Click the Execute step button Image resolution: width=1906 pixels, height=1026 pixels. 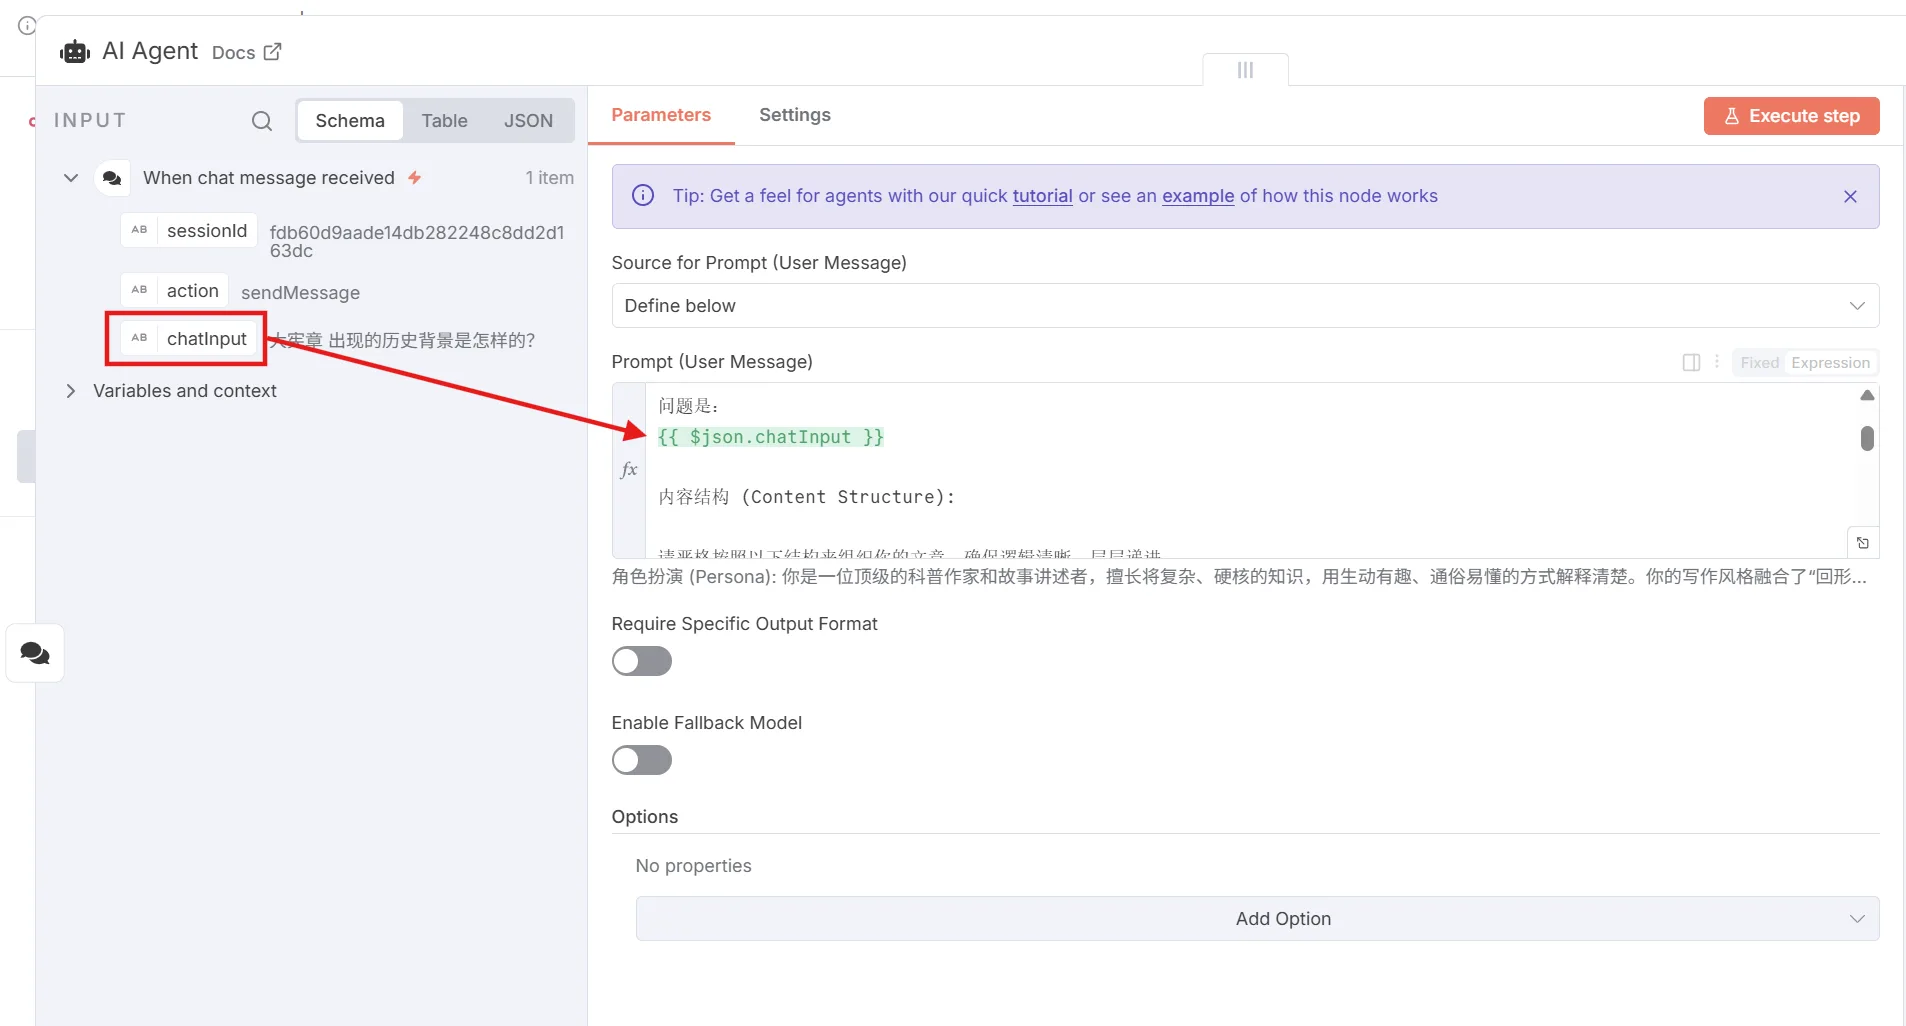(x=1791, y=116)
